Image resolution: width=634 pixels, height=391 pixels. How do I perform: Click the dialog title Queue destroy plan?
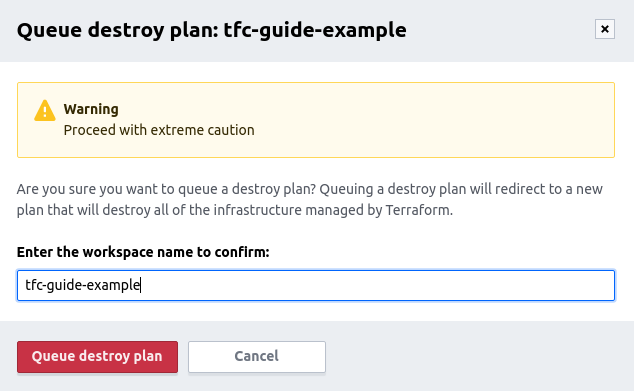117,30
